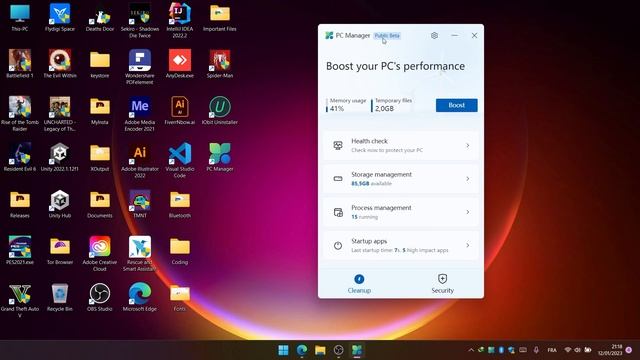
Task: Switch to the Security tab
Action: point(442,284)
